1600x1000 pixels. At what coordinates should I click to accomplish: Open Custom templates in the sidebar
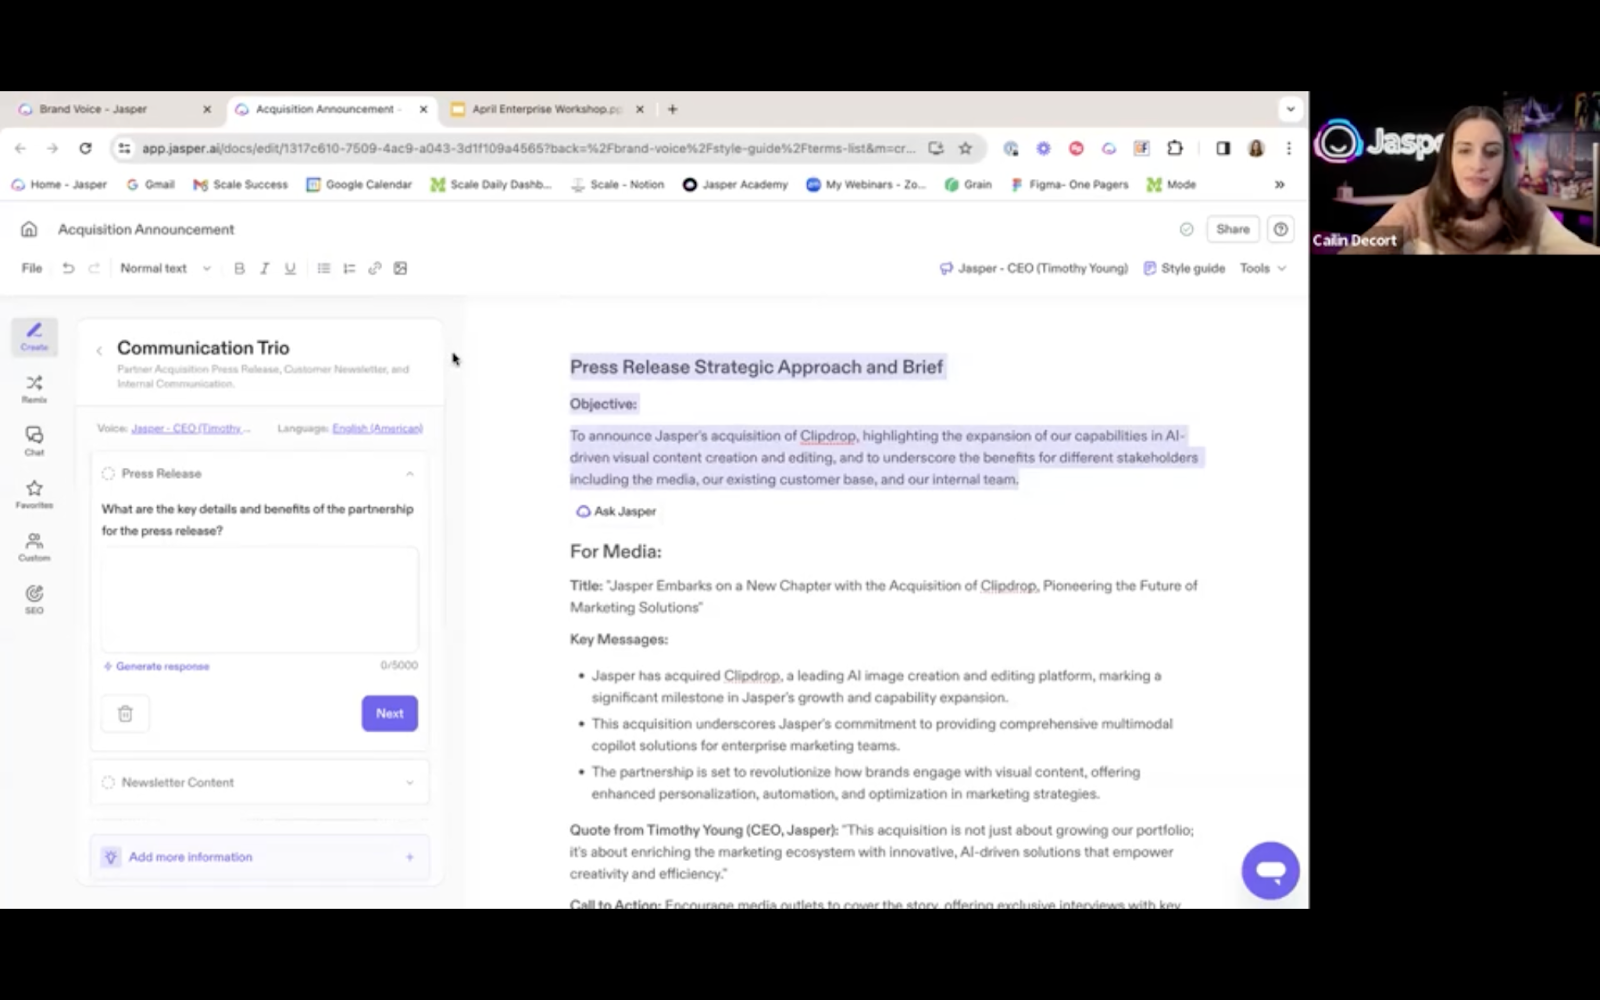pyautogui.click(x=34, y=547)
